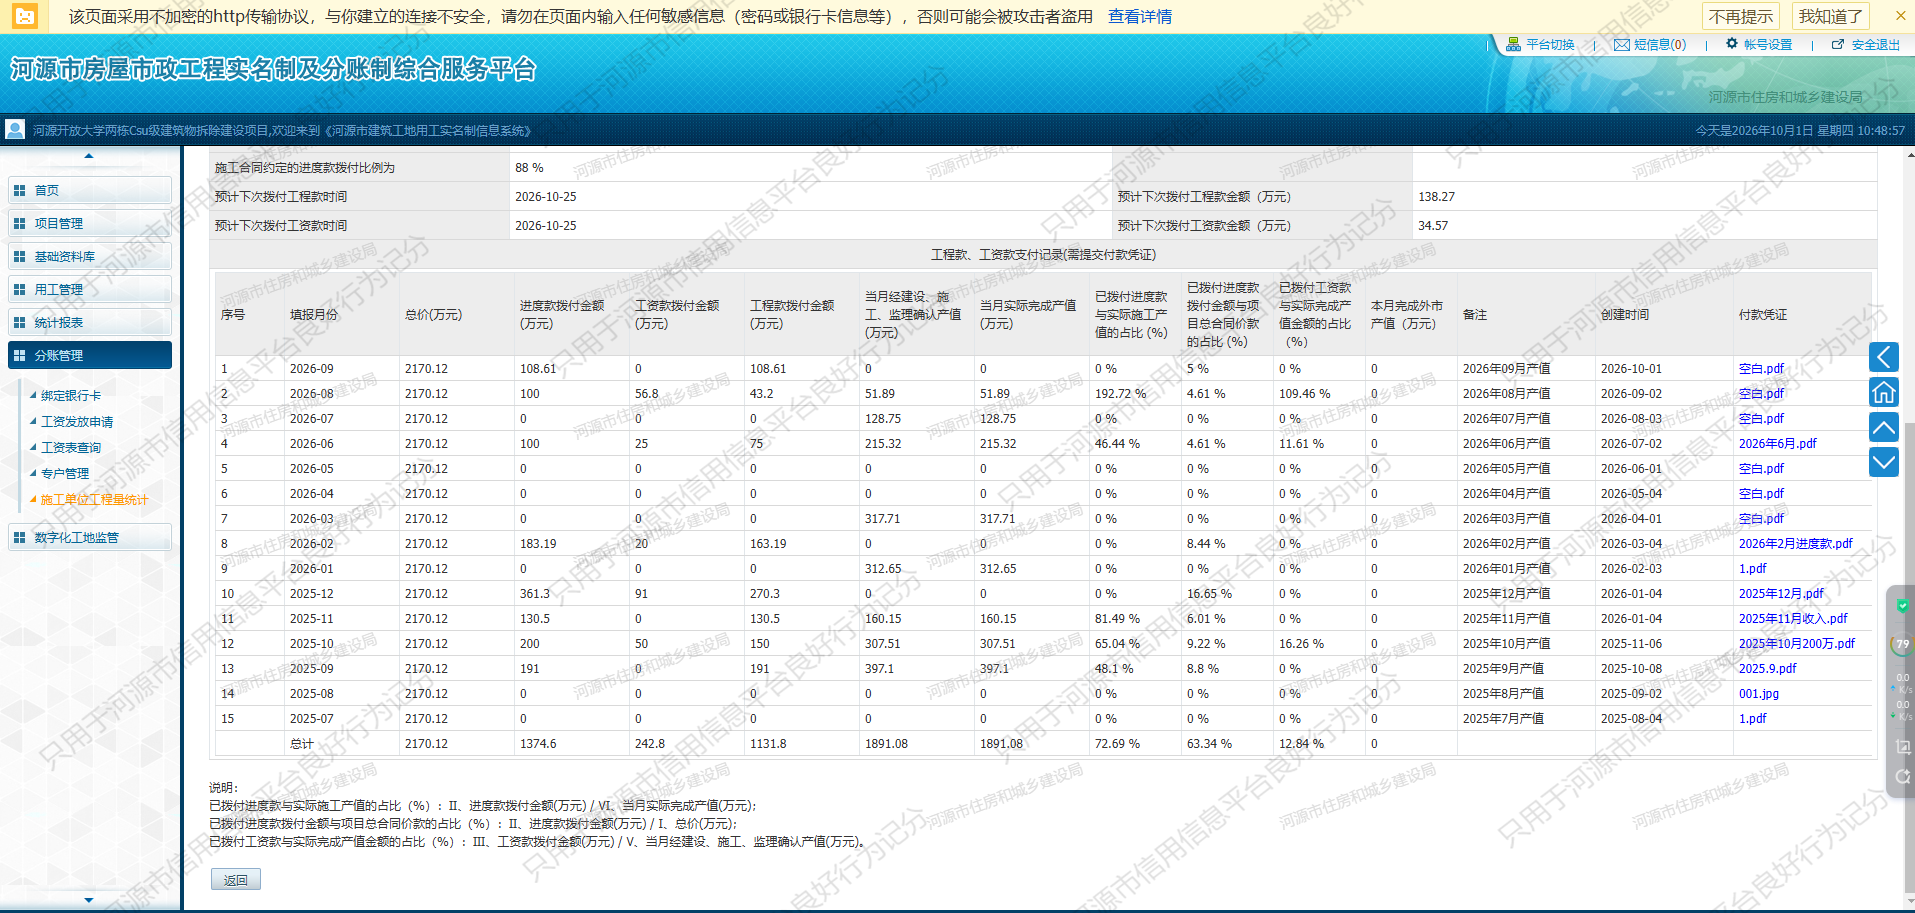Screen dimensions: 1915x913
Task: Open 001.jpg voucher link
Action: [x=1758, y=694]
